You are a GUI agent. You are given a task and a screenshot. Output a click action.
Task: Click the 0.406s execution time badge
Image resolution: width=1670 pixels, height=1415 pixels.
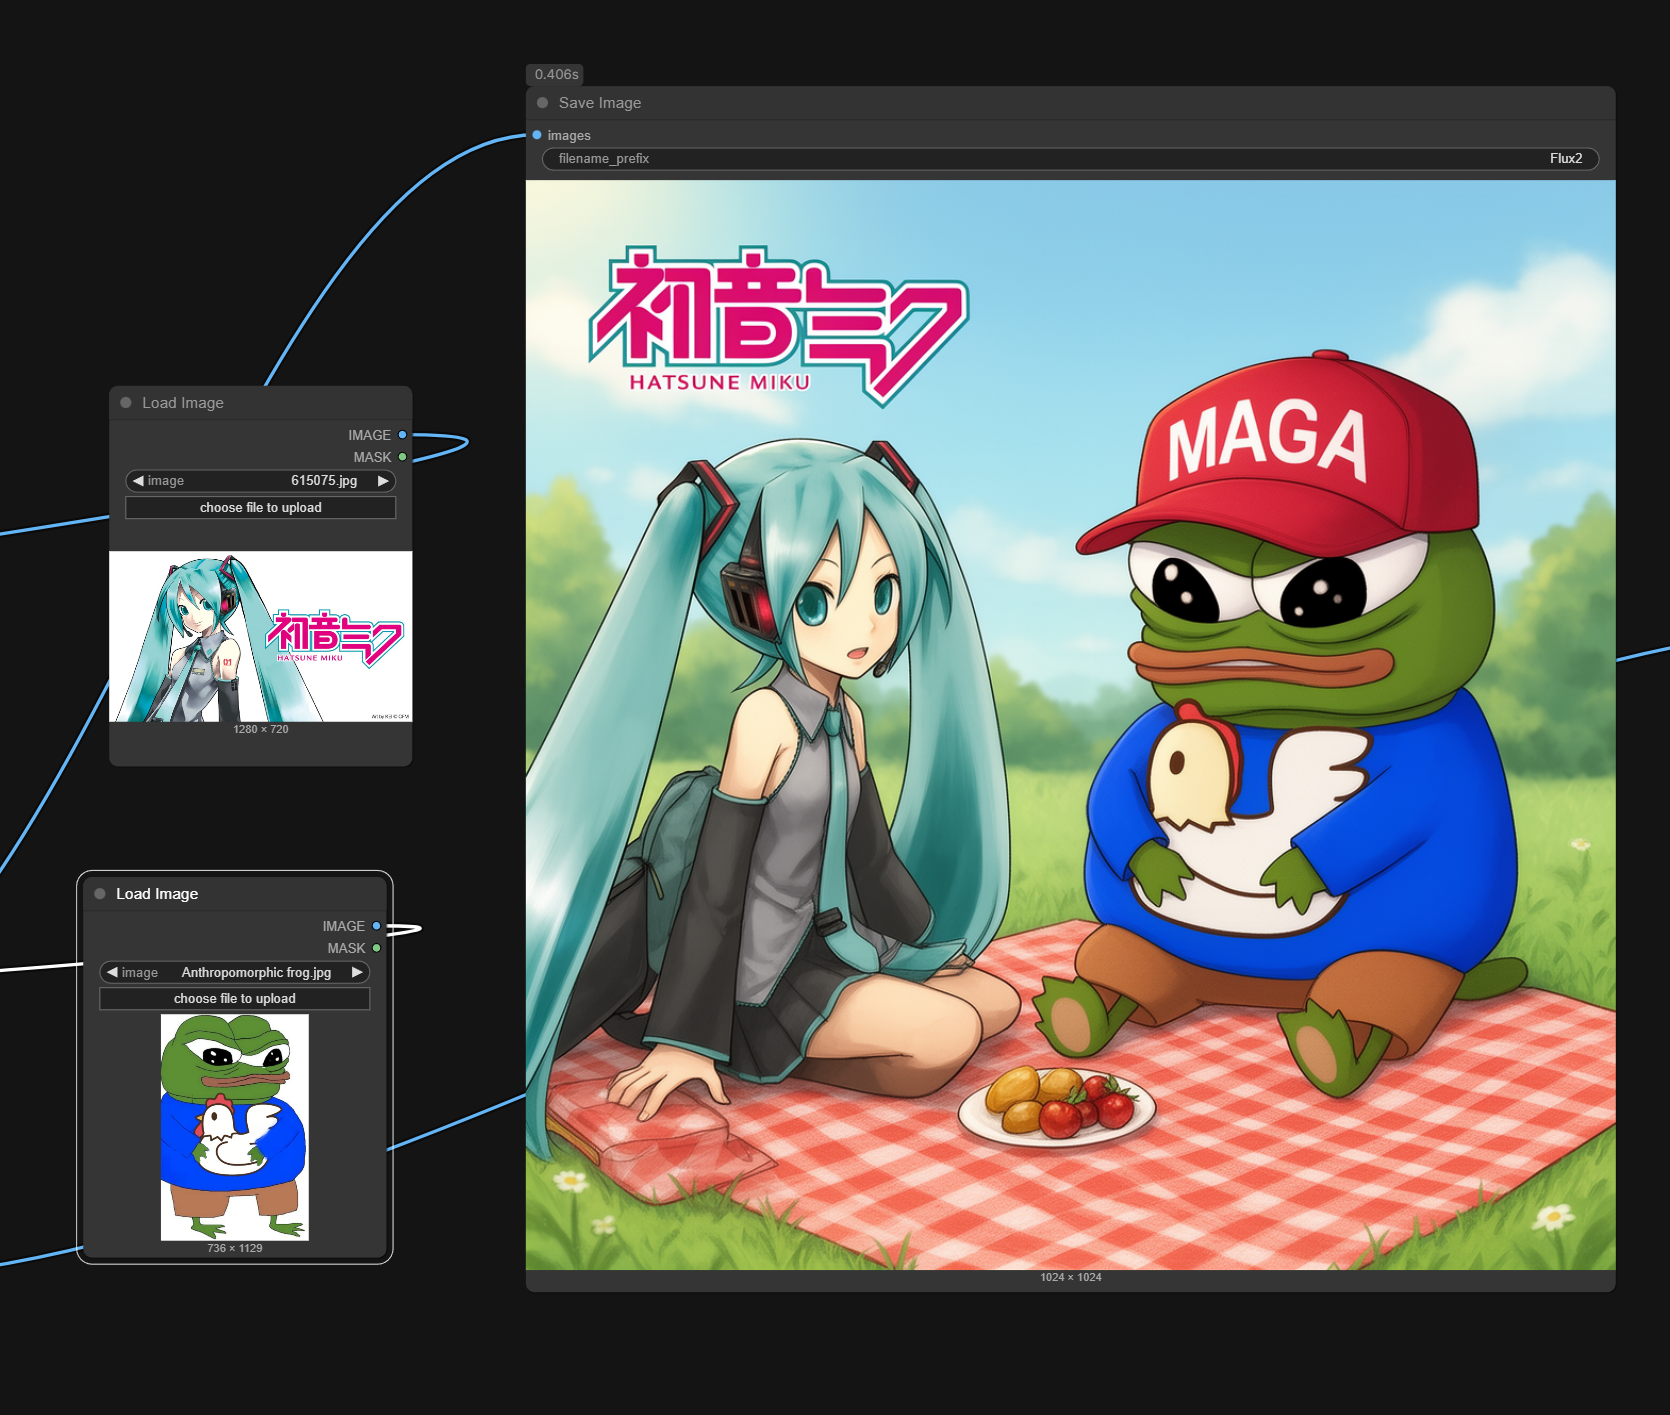(556, 74)
